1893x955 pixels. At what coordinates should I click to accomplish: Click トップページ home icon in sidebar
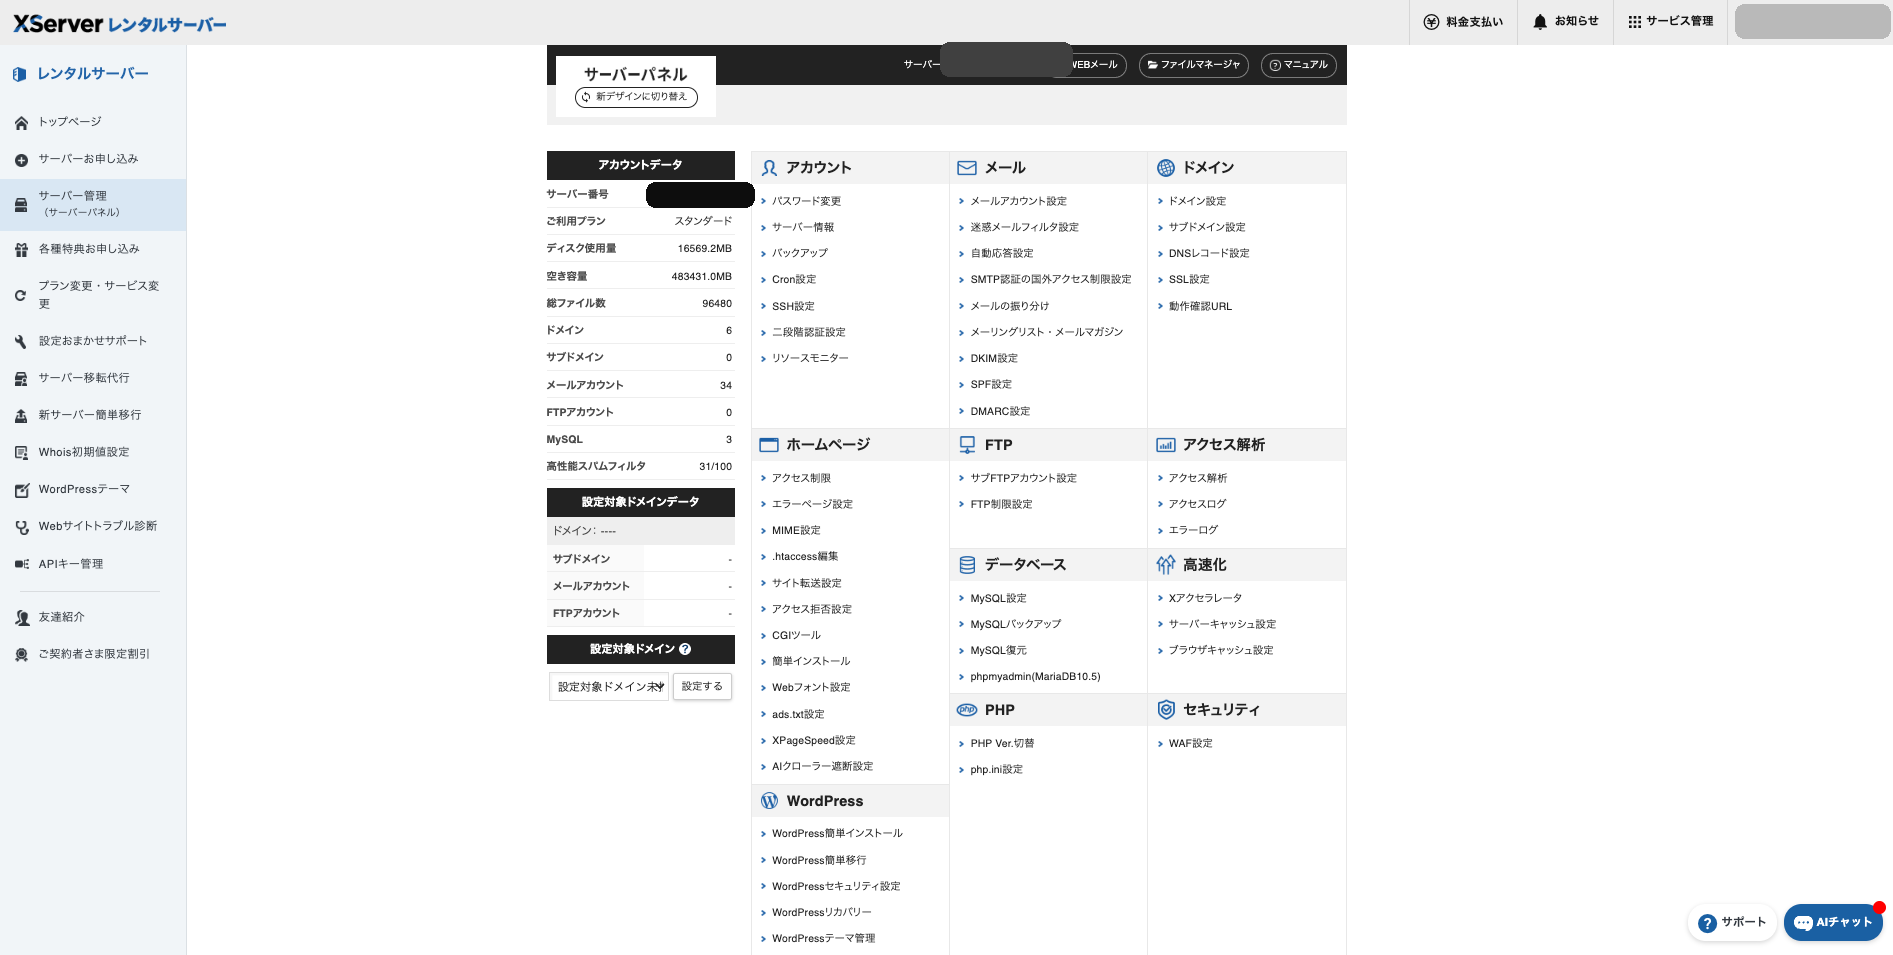point(21,123)
